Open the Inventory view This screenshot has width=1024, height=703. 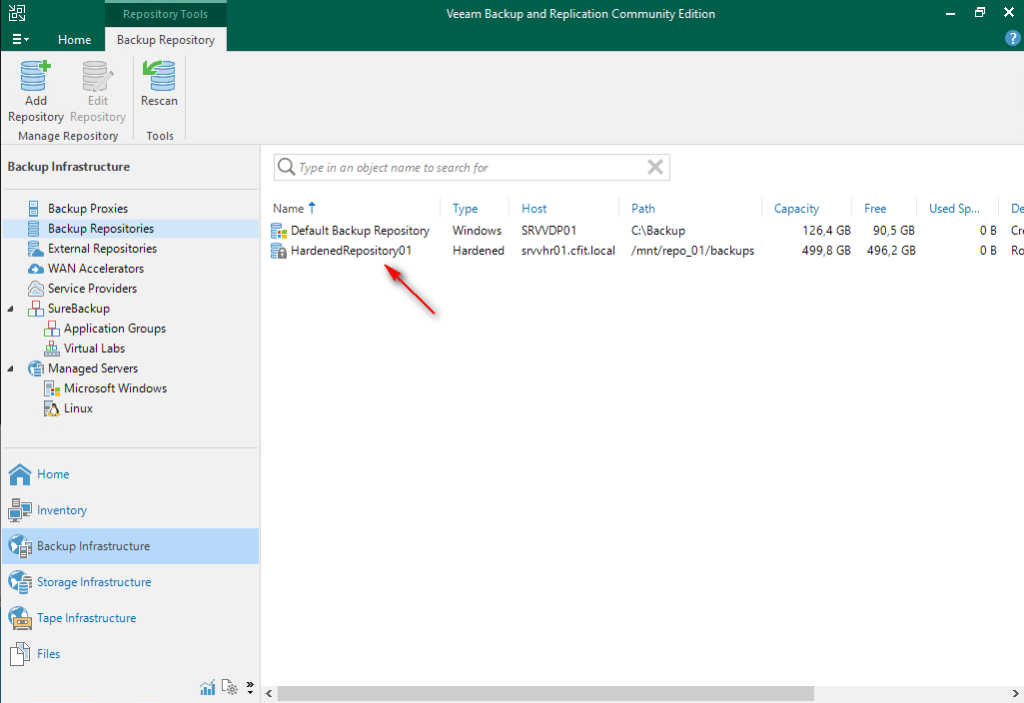click(x=61, y=510)
